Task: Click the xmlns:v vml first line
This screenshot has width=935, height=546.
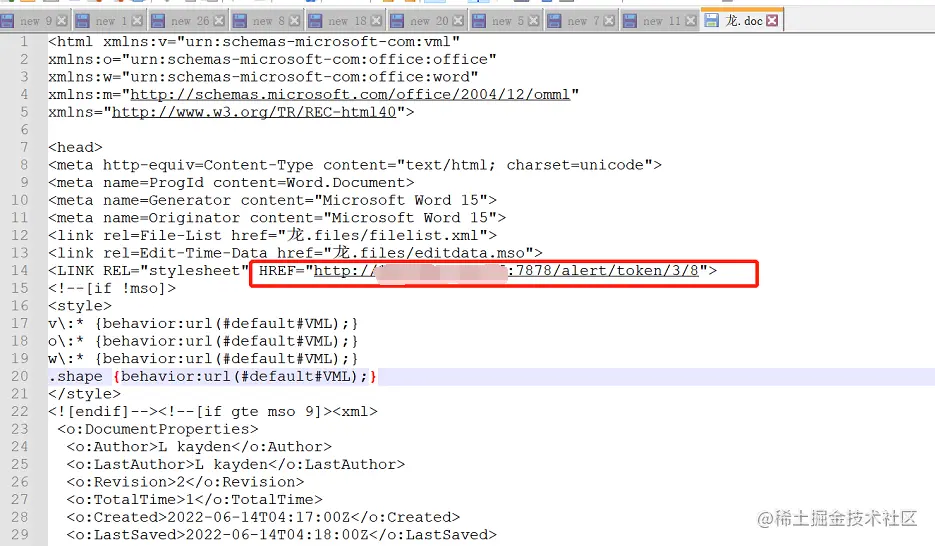Action: tap(254, 42)
